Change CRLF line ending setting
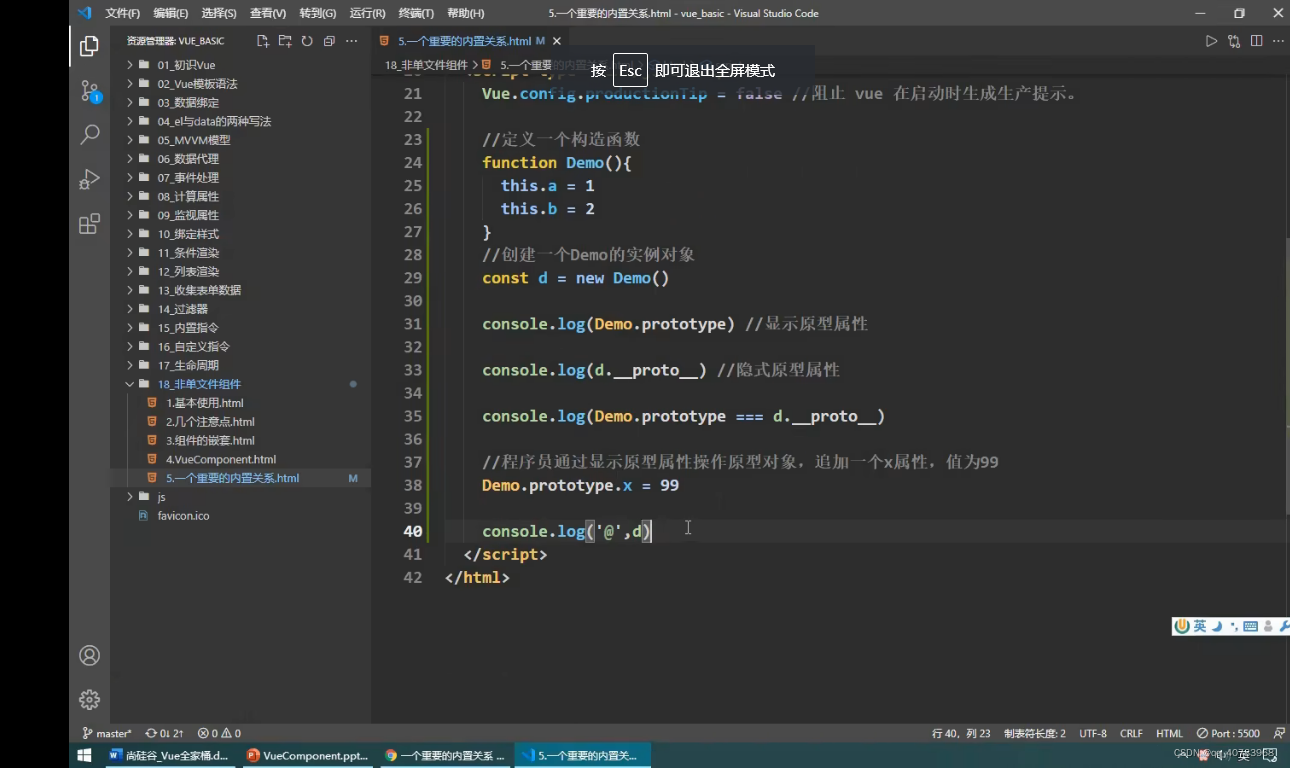 tap(1131, 733)
